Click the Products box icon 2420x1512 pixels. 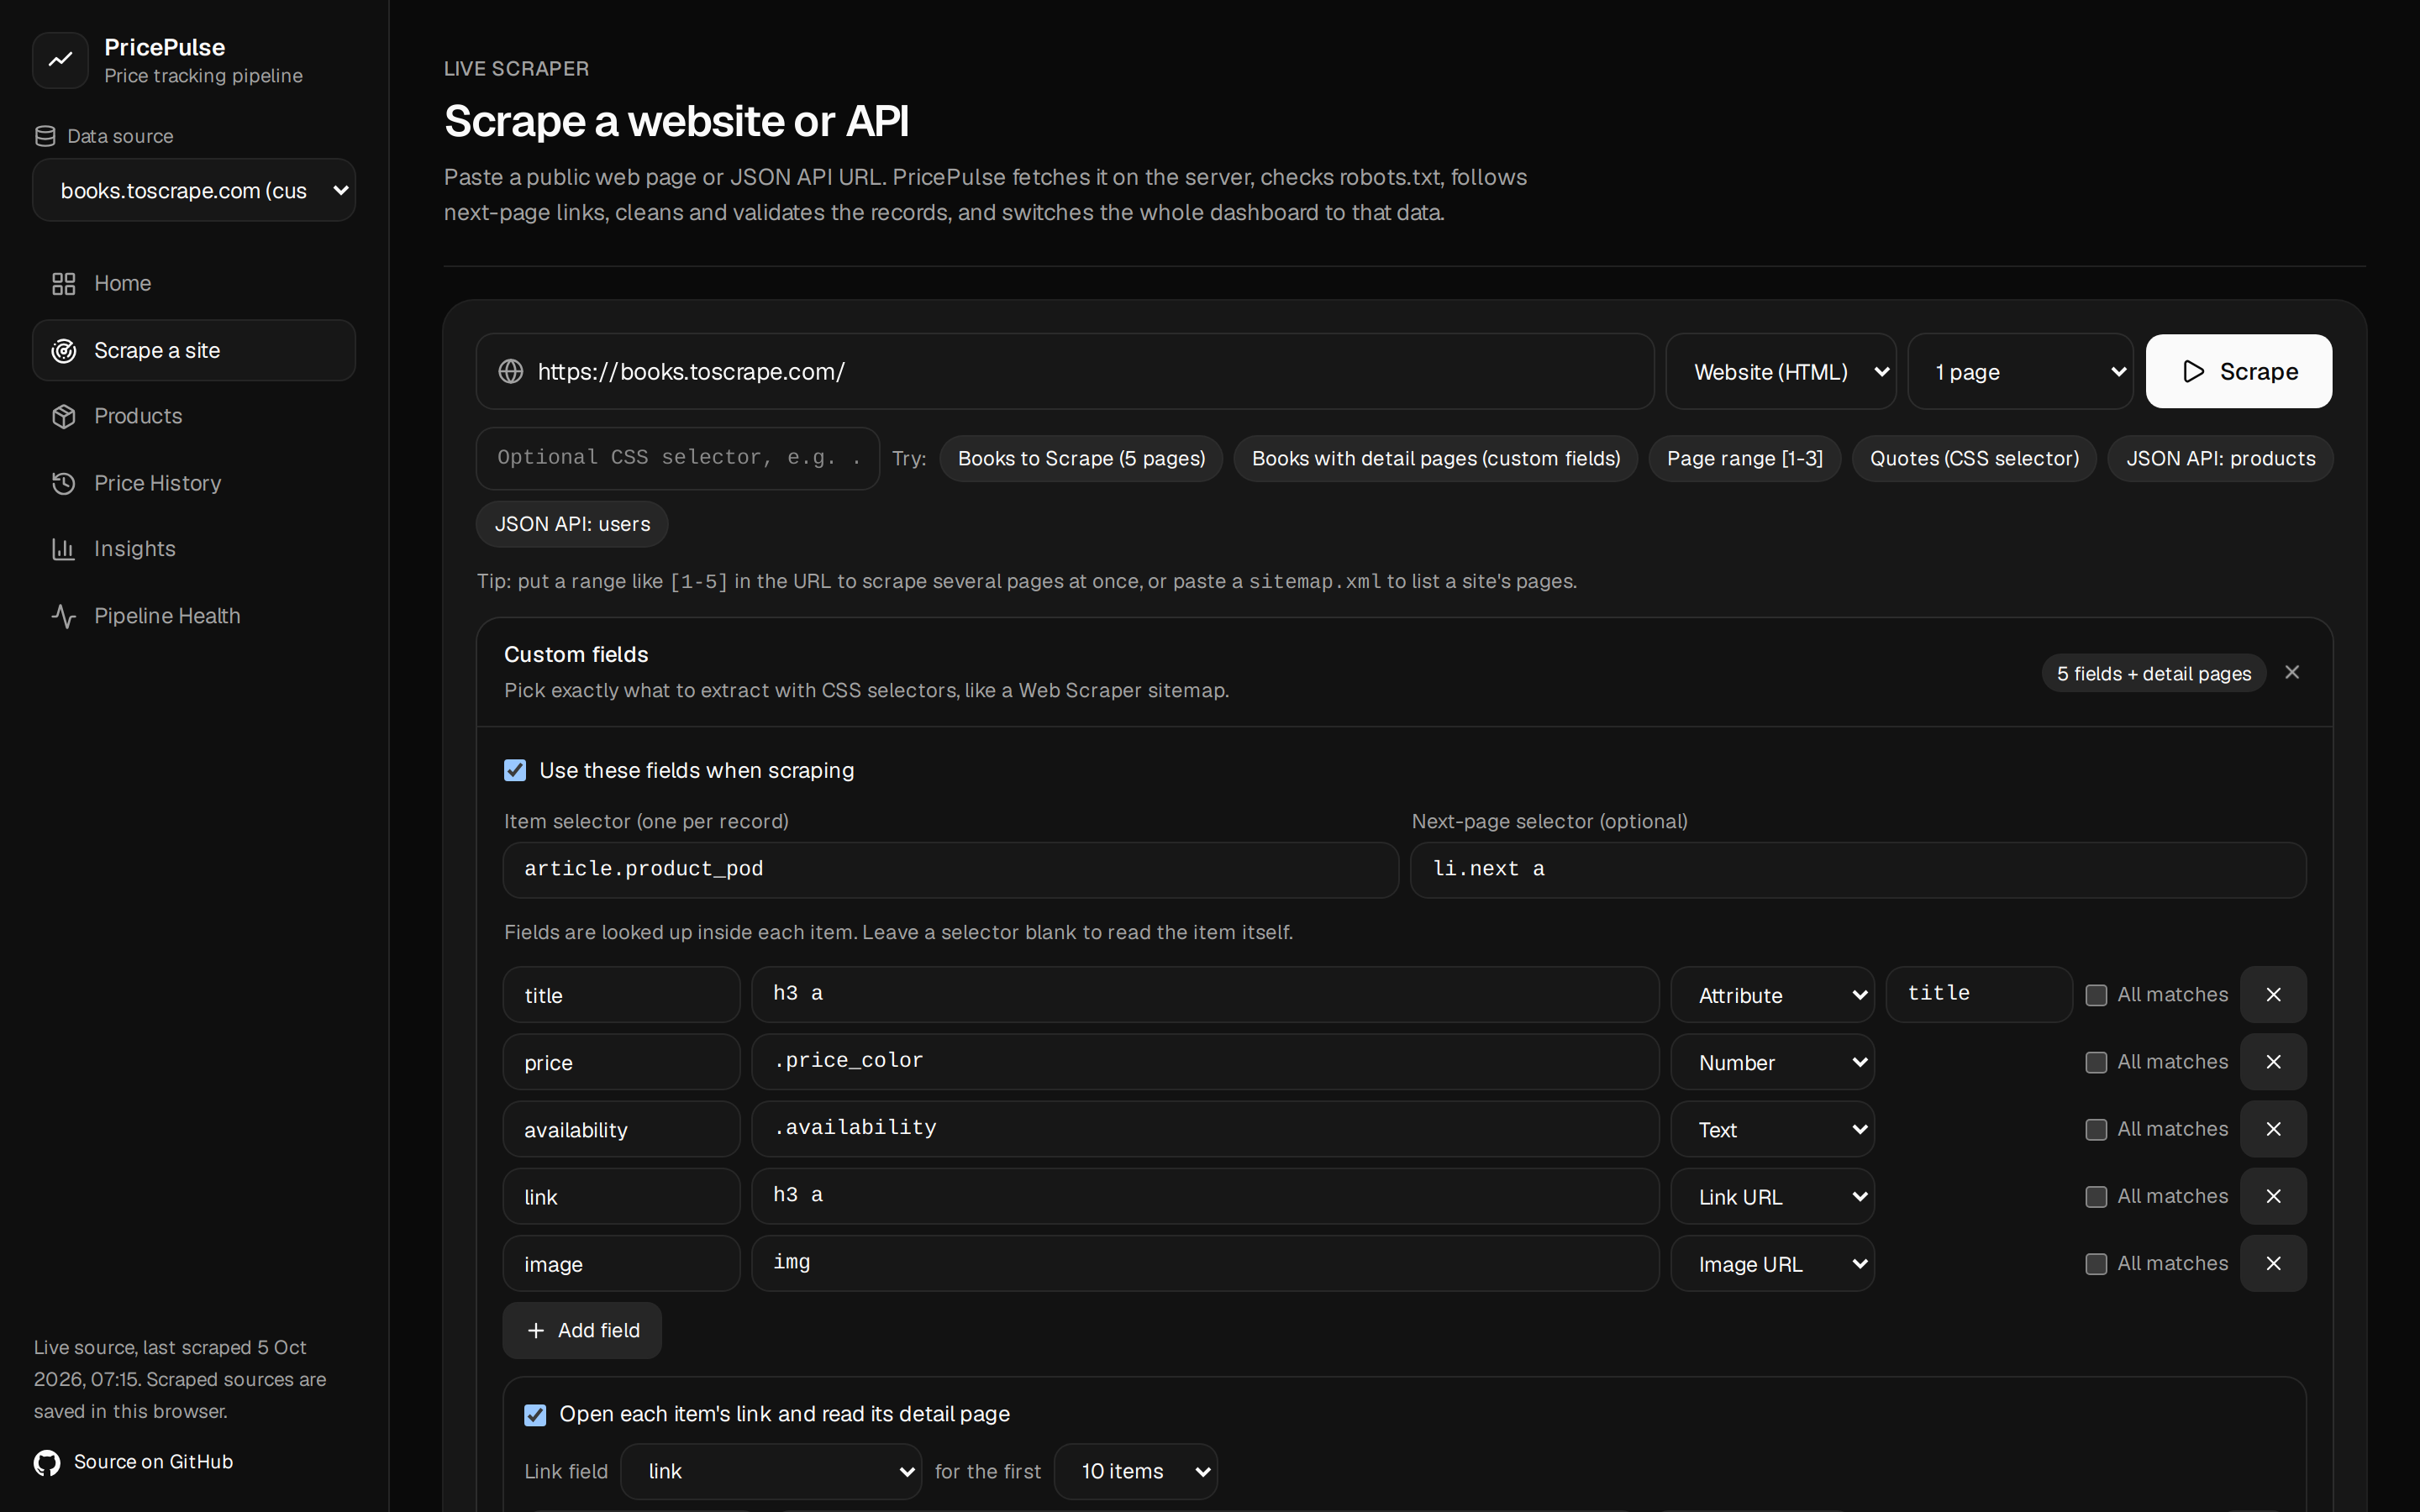click(64, 417)
